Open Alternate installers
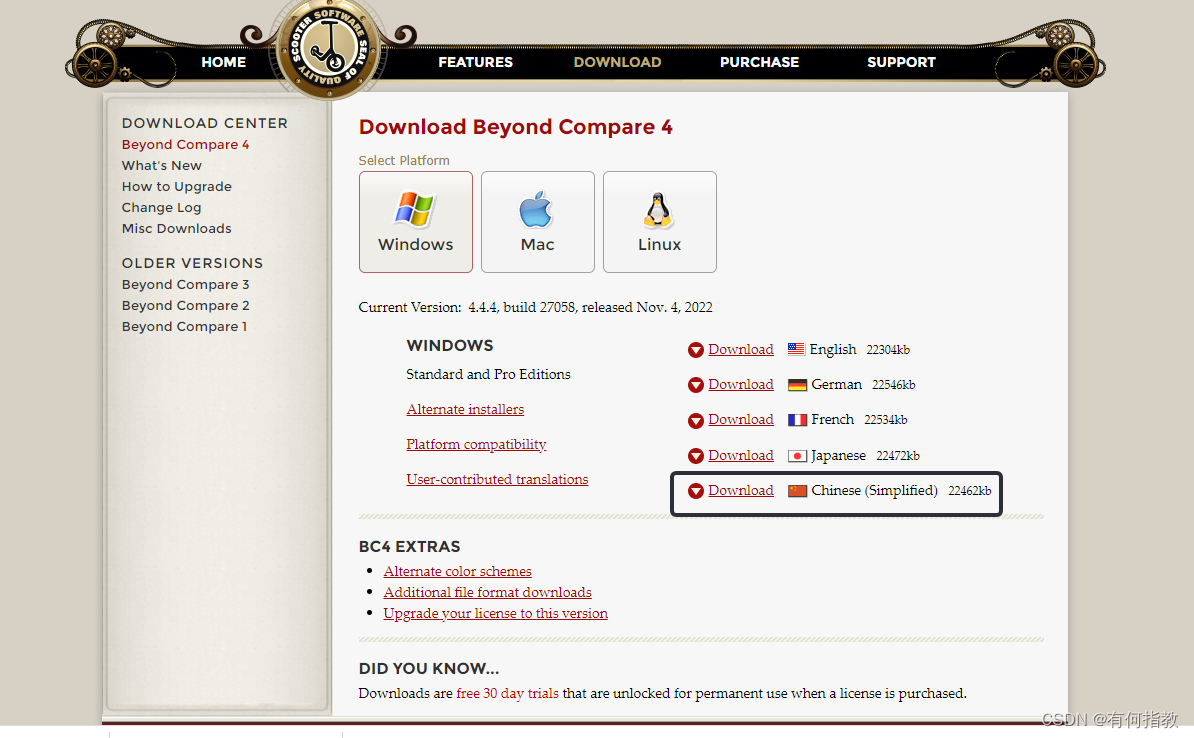Screen dimensions: 1194x738 coord(465,409)
